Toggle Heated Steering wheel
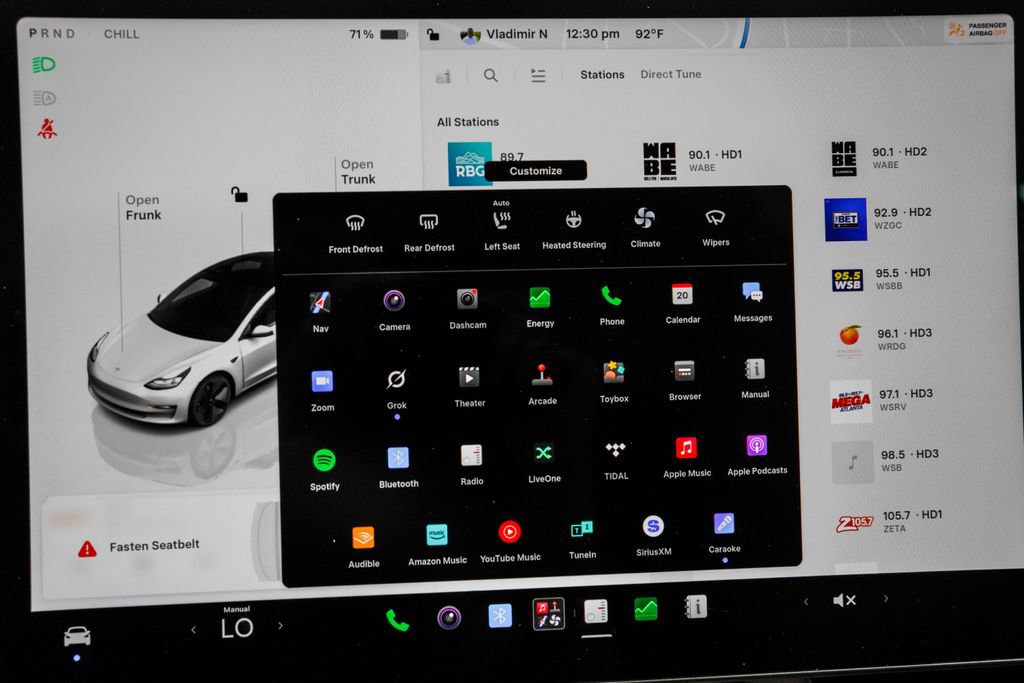The width and height of the screenshot is (1024, 683). point(573,229)
